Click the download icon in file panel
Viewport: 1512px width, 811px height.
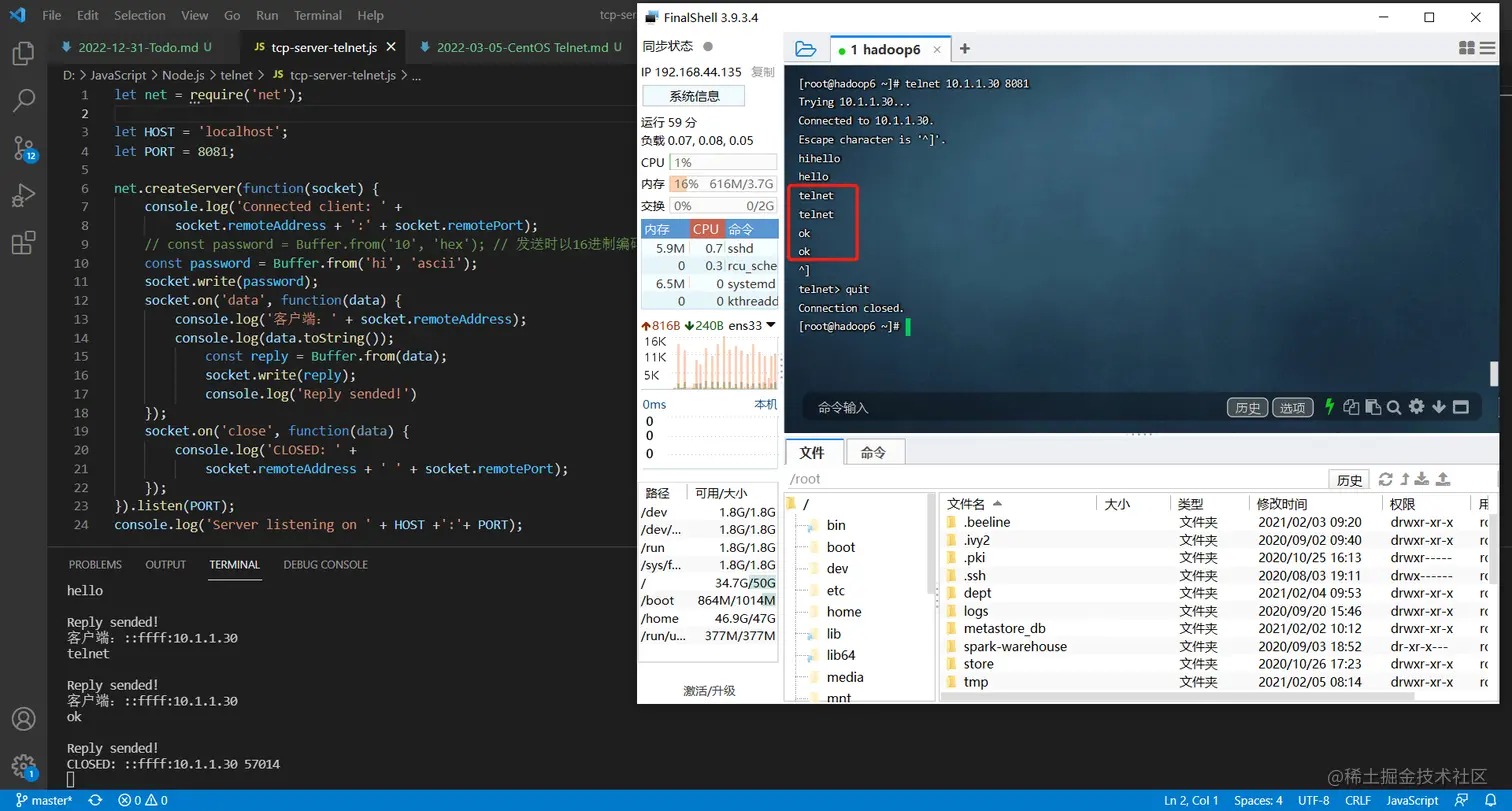[x=1424, y=480]
